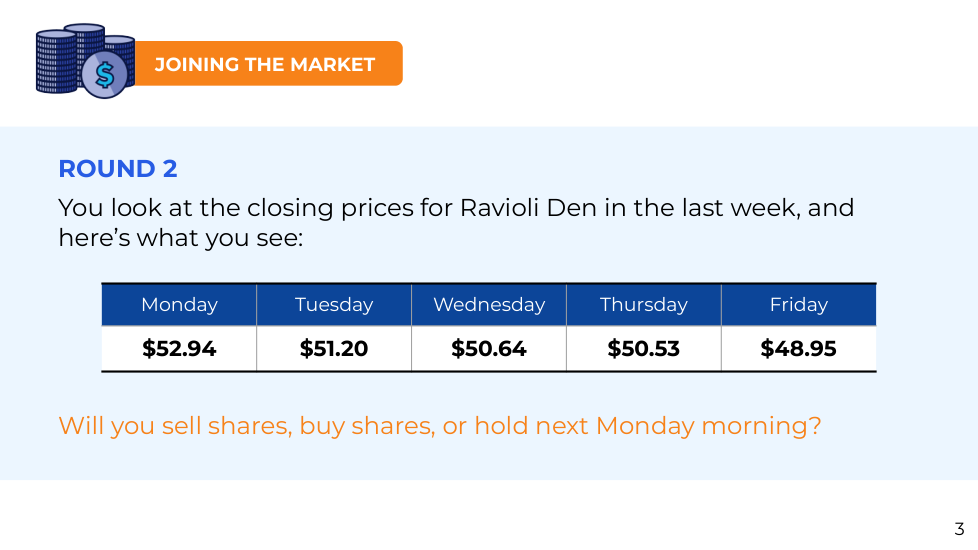This screenshot has height=550, width=978.
Task: Select the JOINING THE MARKET orange banner
Action: (266, 64)
